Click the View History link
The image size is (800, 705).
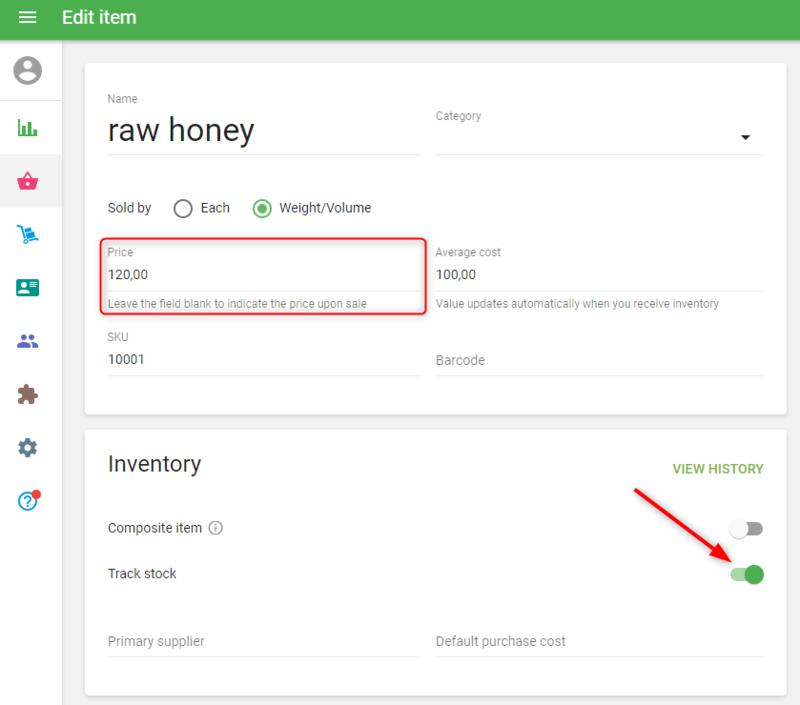click(x=717, y=469)
